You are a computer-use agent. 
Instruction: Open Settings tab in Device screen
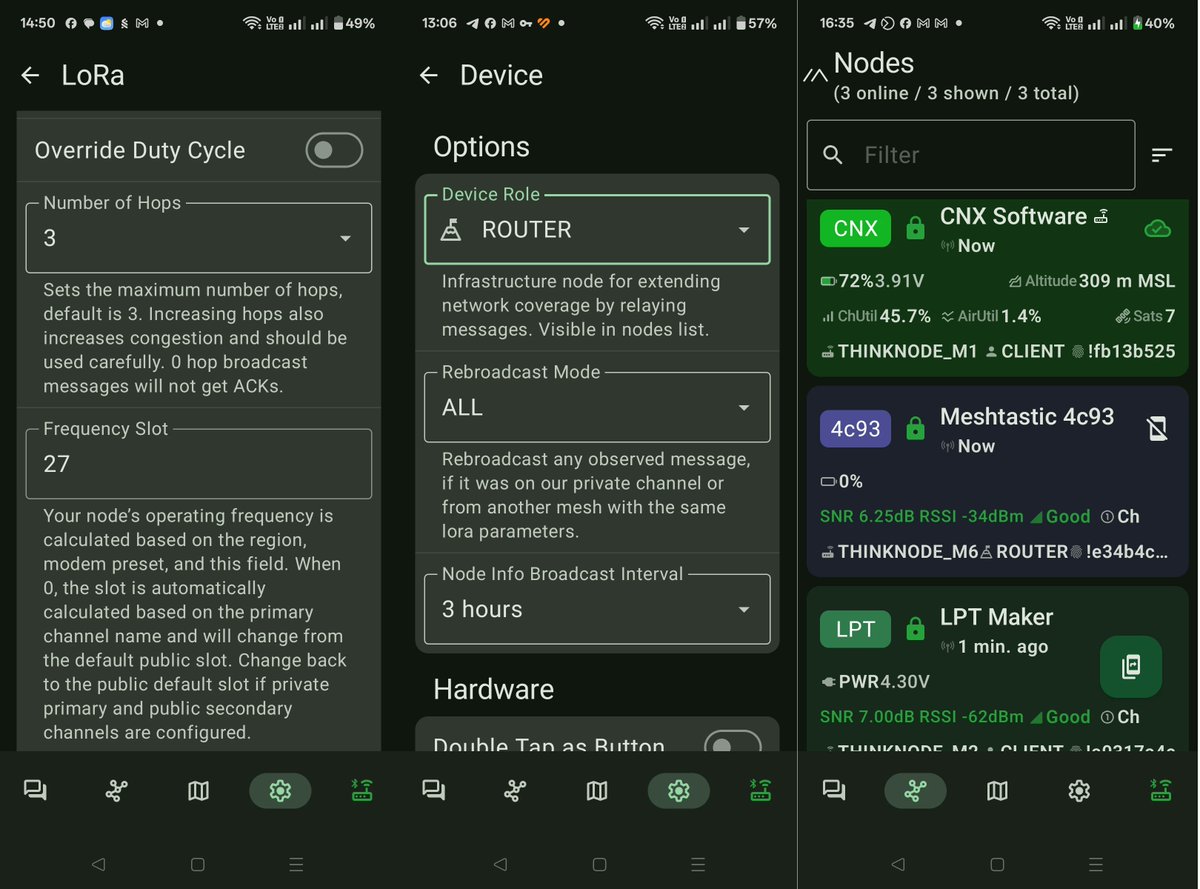pos(679,791)
